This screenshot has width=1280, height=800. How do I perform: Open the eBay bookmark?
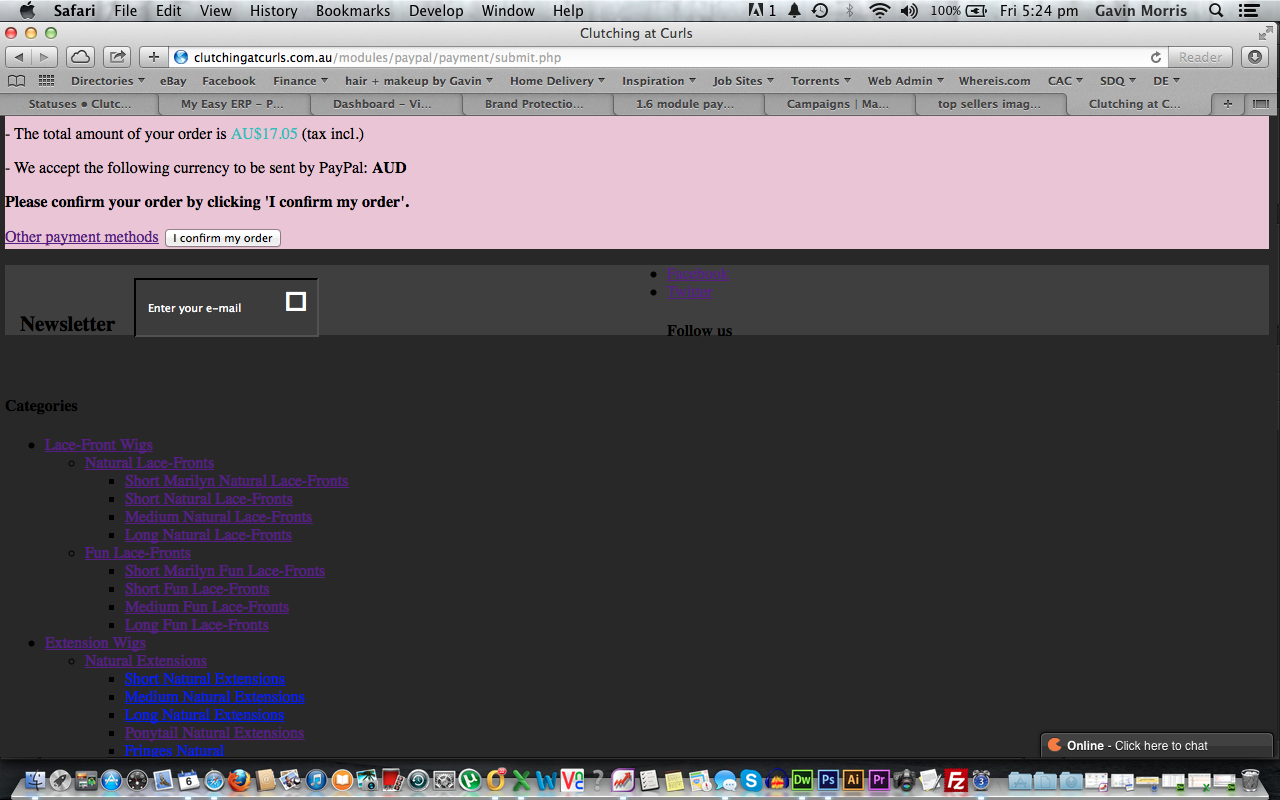(173, 81)
